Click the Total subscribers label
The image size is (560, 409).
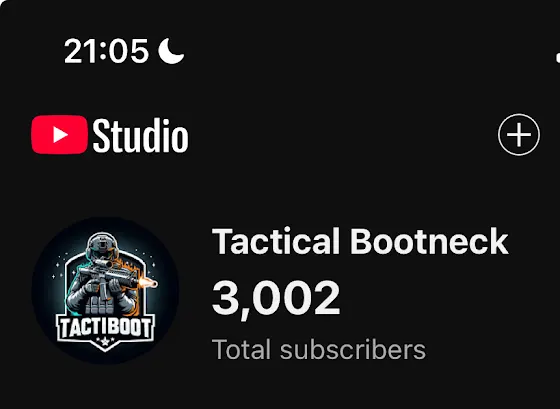(x=319, y=349)
